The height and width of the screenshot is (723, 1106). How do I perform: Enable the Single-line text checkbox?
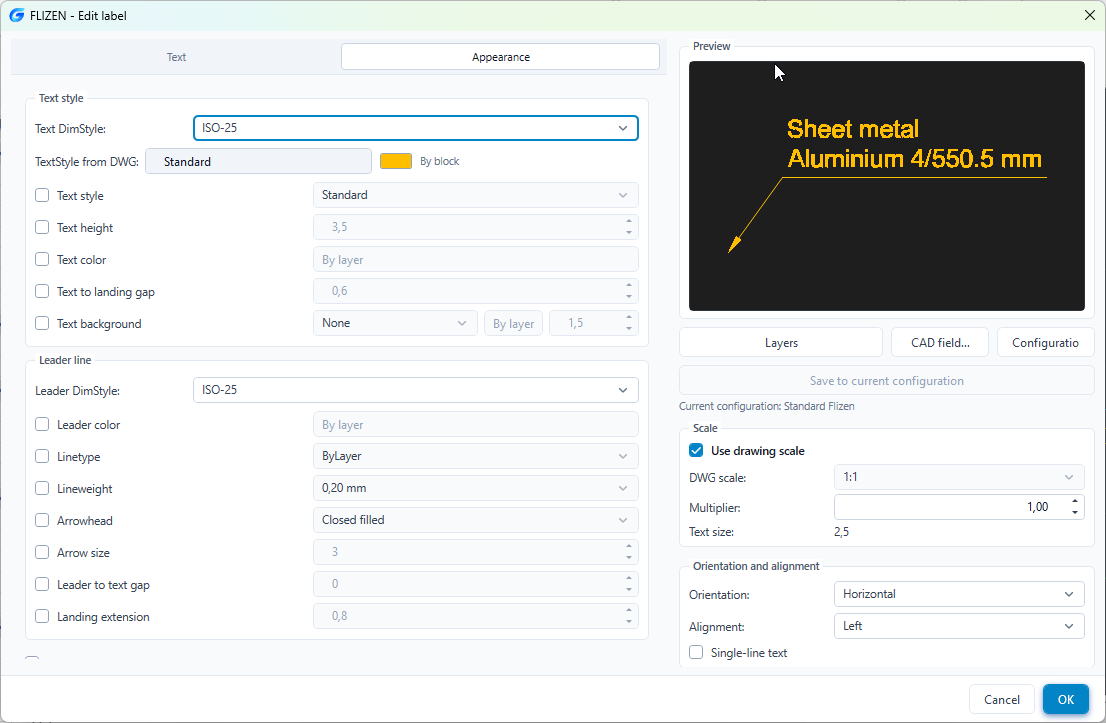(696, 652)
